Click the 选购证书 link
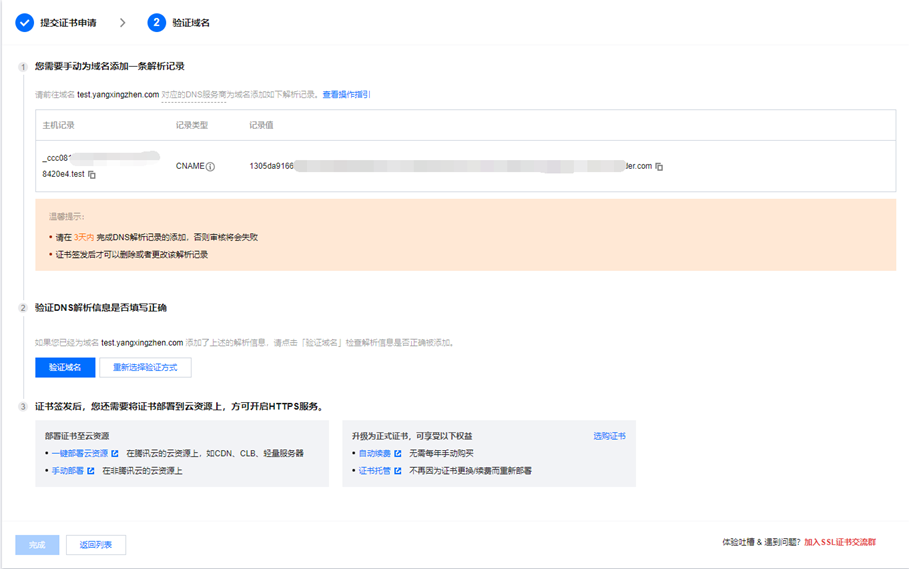 [x=609, y=436]
